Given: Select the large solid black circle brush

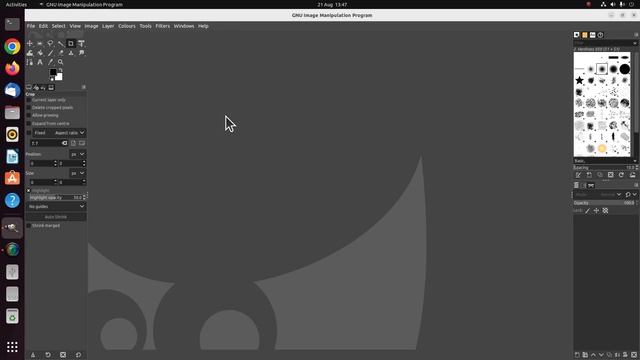Looking at the screenshot, I should (x=624, y=69).
